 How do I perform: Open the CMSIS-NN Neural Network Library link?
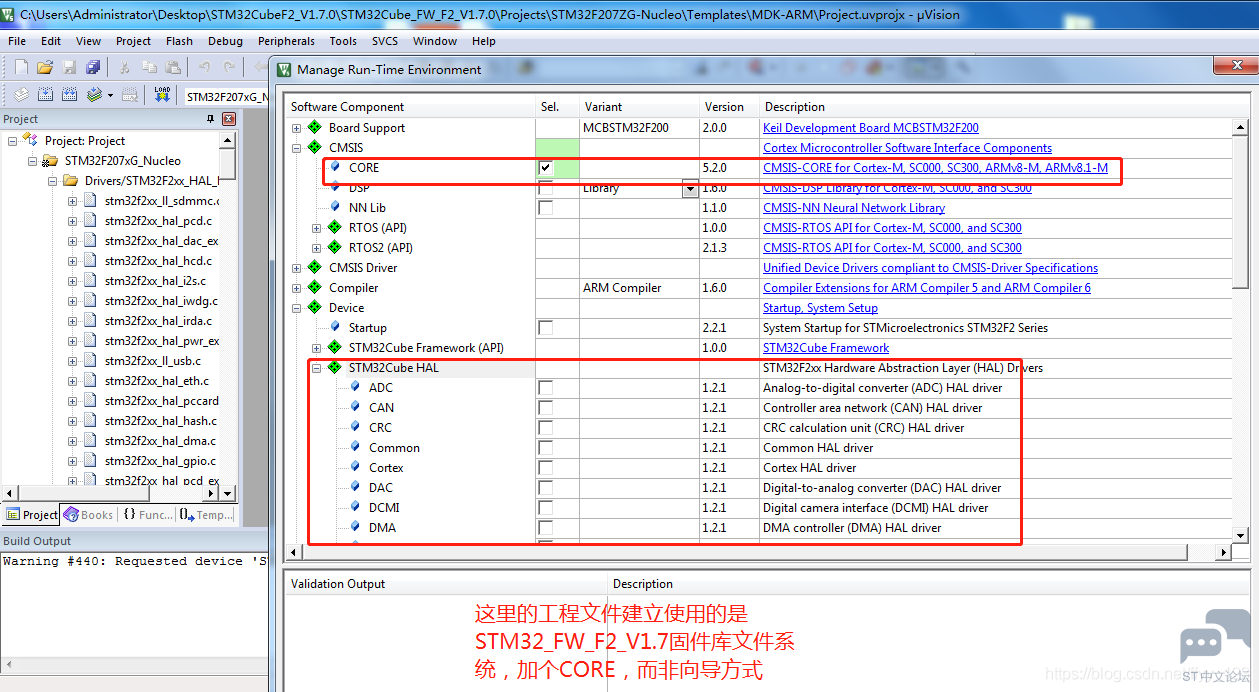click(853, 208)
